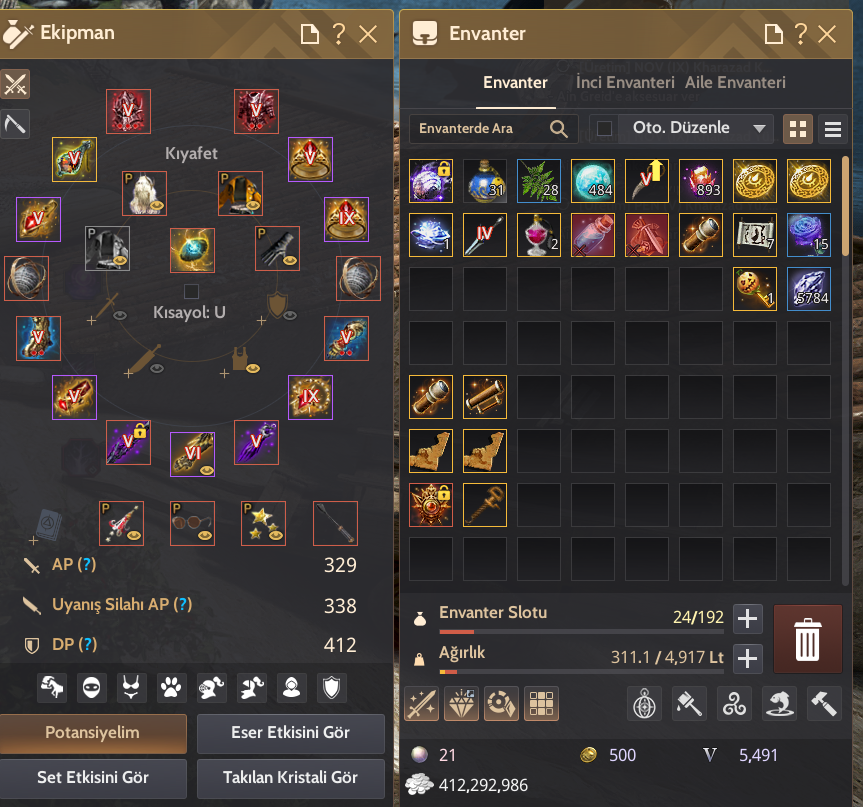Toggle the checkbox above Kısayol: U
The height and width of the screenshot is (807, 863).
point(191,291)
